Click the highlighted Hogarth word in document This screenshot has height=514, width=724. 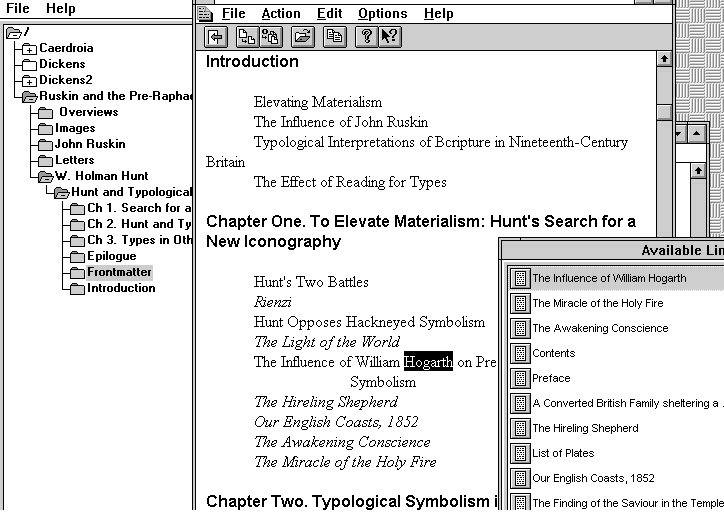pyautogui.click(x=428, y=362)
